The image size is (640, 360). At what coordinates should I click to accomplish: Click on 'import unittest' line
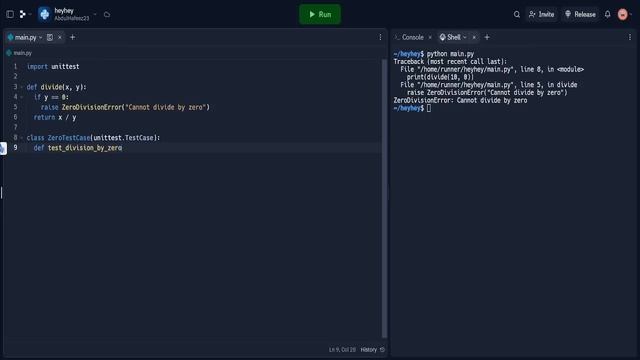coord(53,67)
